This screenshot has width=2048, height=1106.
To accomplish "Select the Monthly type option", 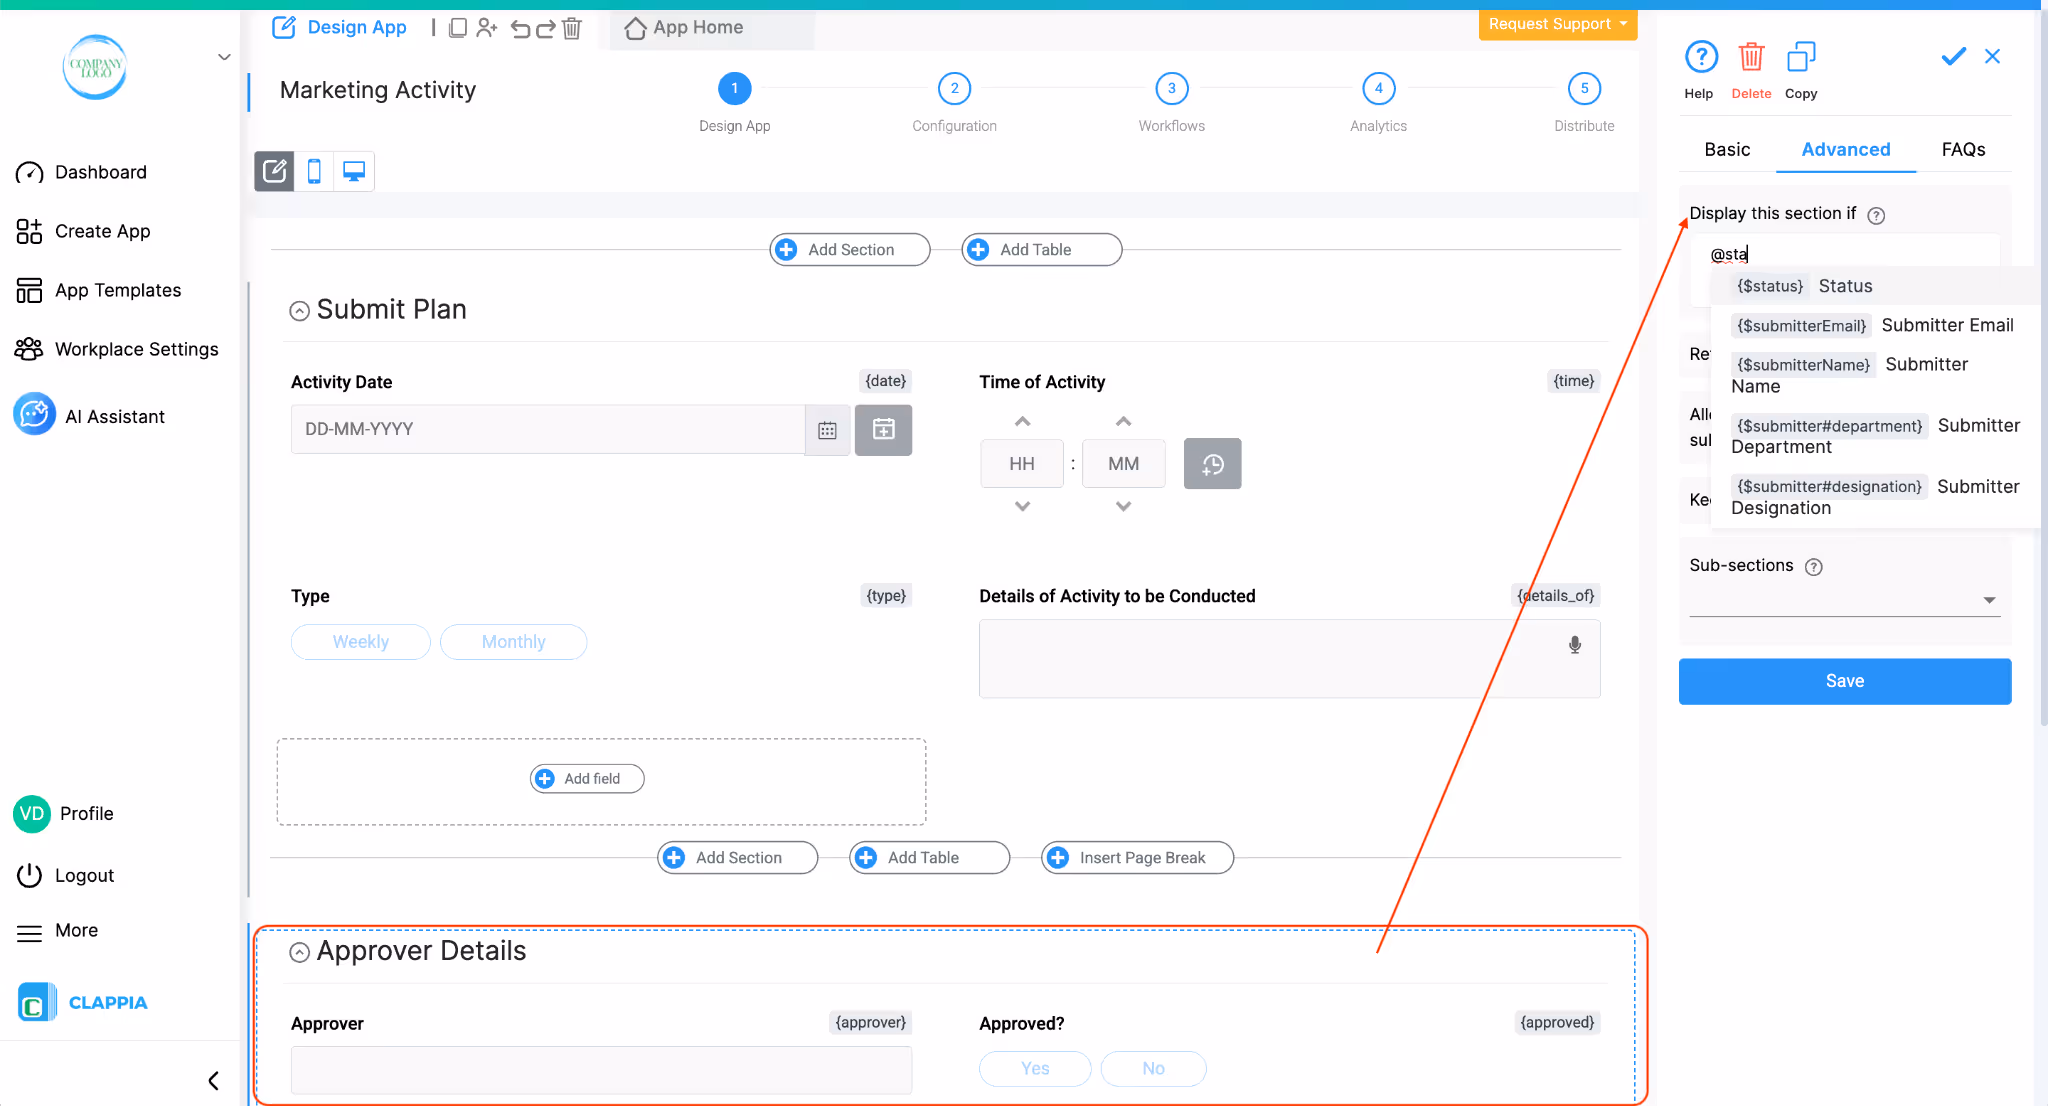I will tap(513, 642).
